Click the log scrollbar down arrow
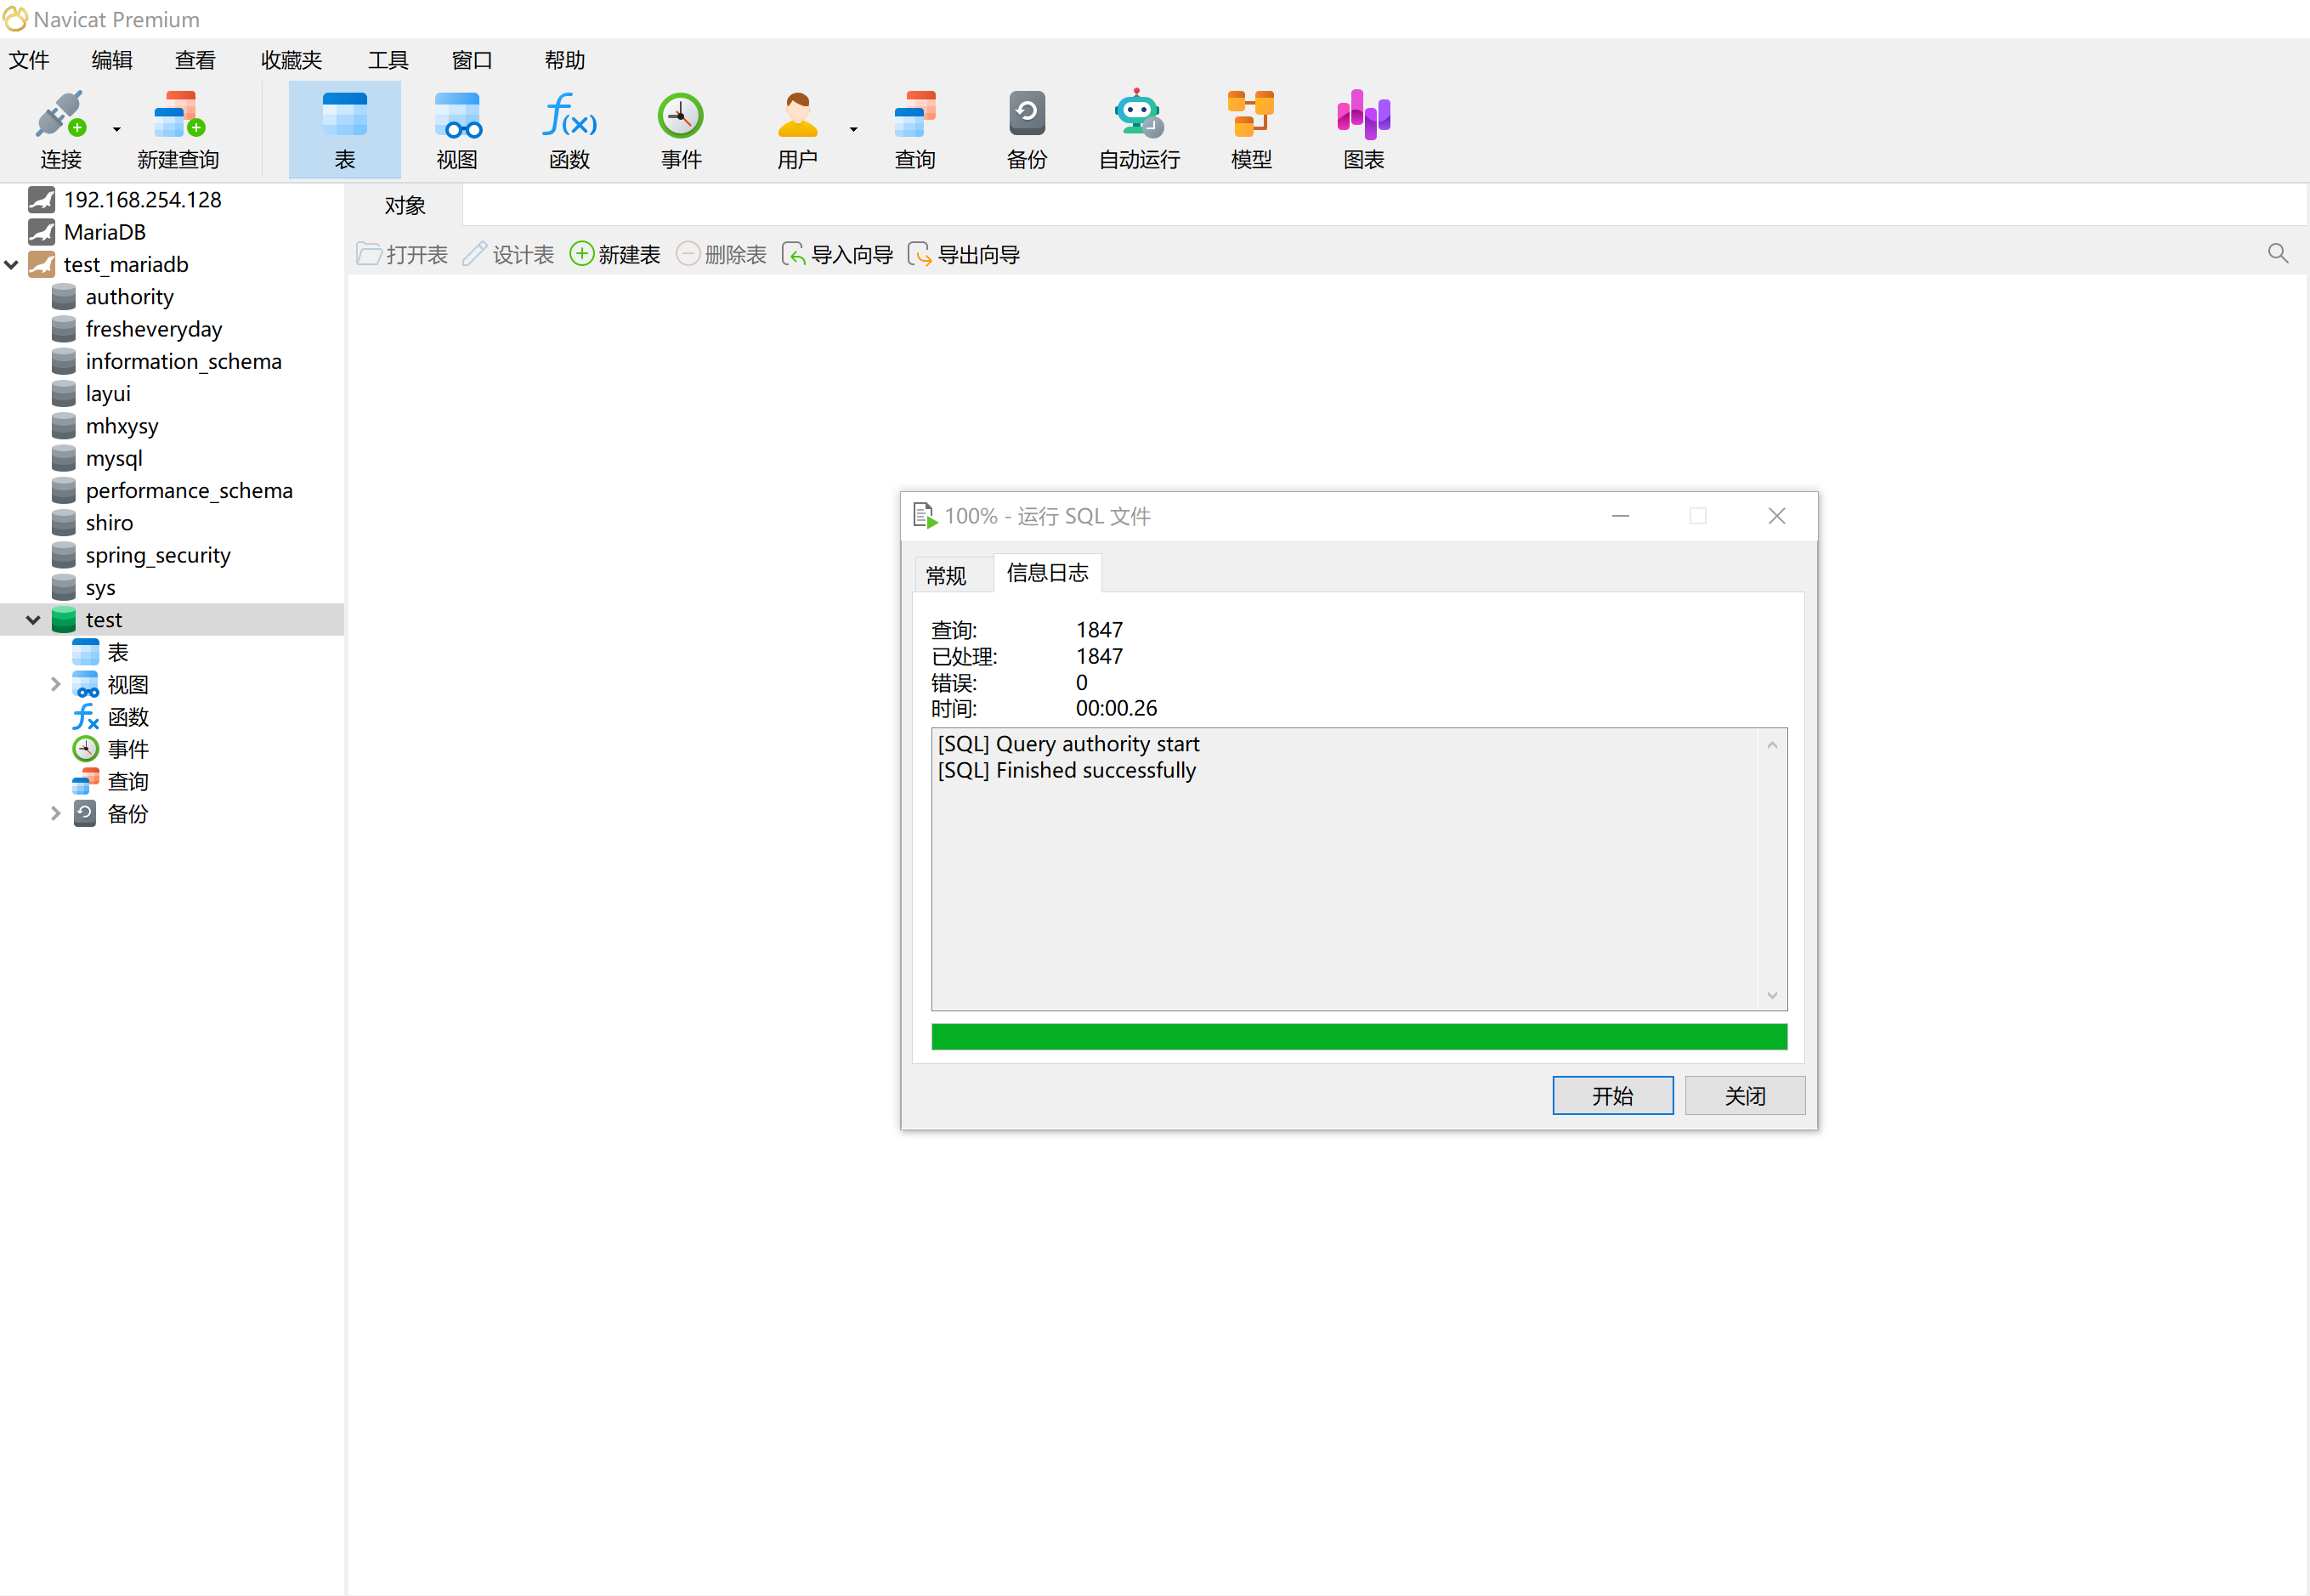Screen dimensions: 2310x1596 pos(1772,995)
